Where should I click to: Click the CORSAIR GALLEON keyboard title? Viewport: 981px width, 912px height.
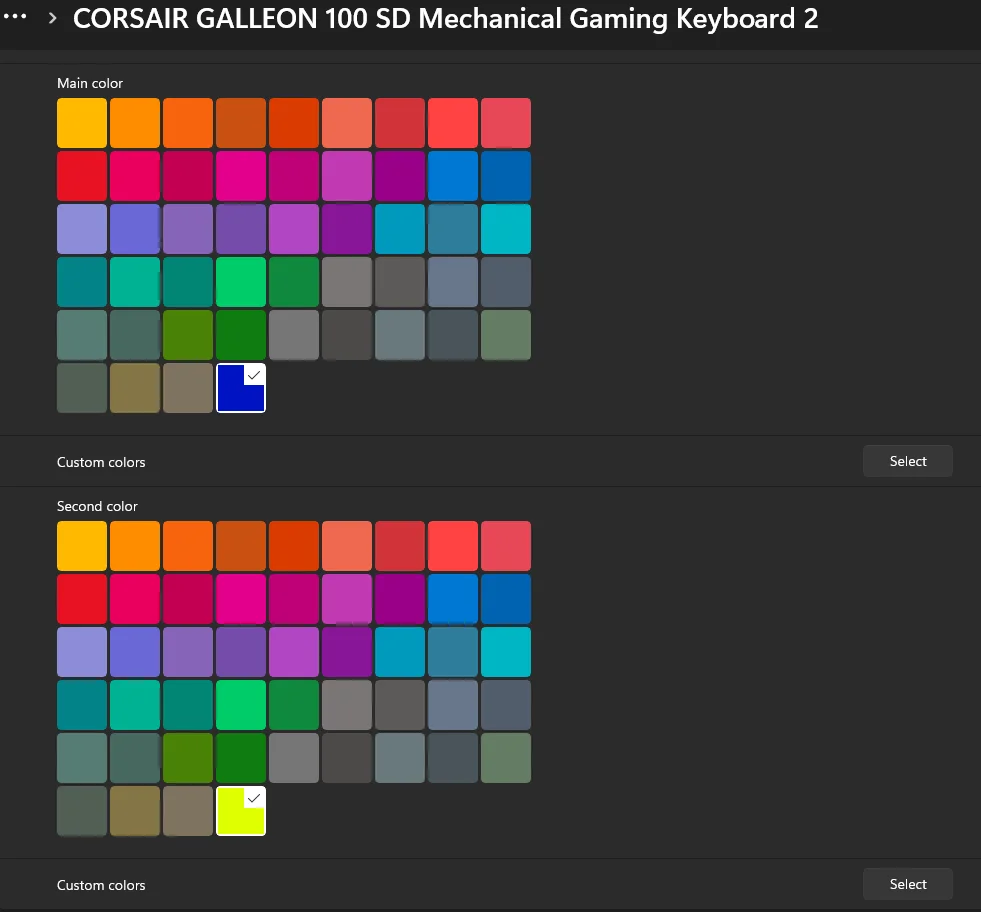click(x=446, y=18)
